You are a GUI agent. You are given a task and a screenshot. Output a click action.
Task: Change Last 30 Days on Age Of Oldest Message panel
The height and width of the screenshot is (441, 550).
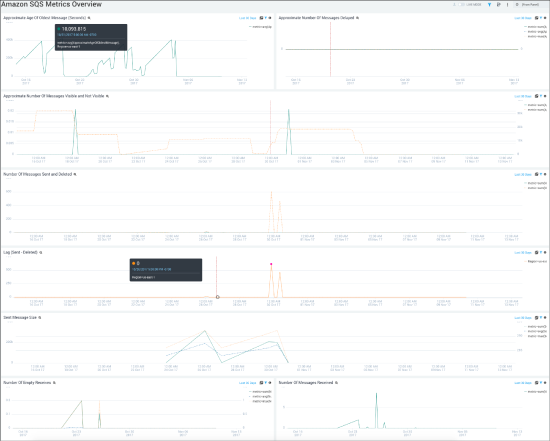pyautogui.click(x=248, y=18)
